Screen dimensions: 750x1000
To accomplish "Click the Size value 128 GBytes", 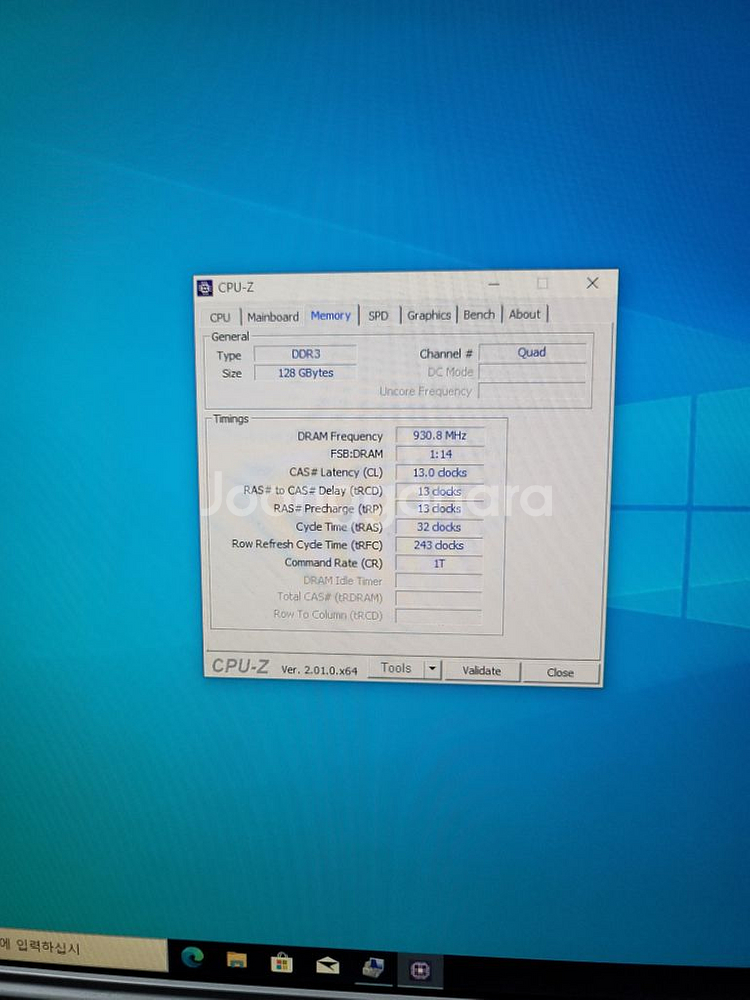I will point(305,373).
